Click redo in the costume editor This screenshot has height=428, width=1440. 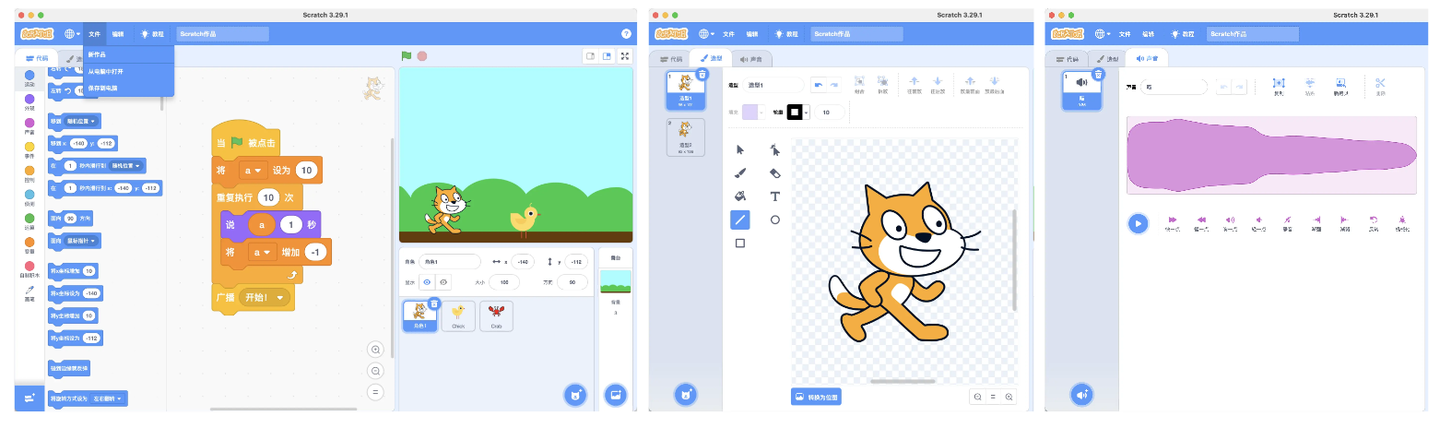835,85
